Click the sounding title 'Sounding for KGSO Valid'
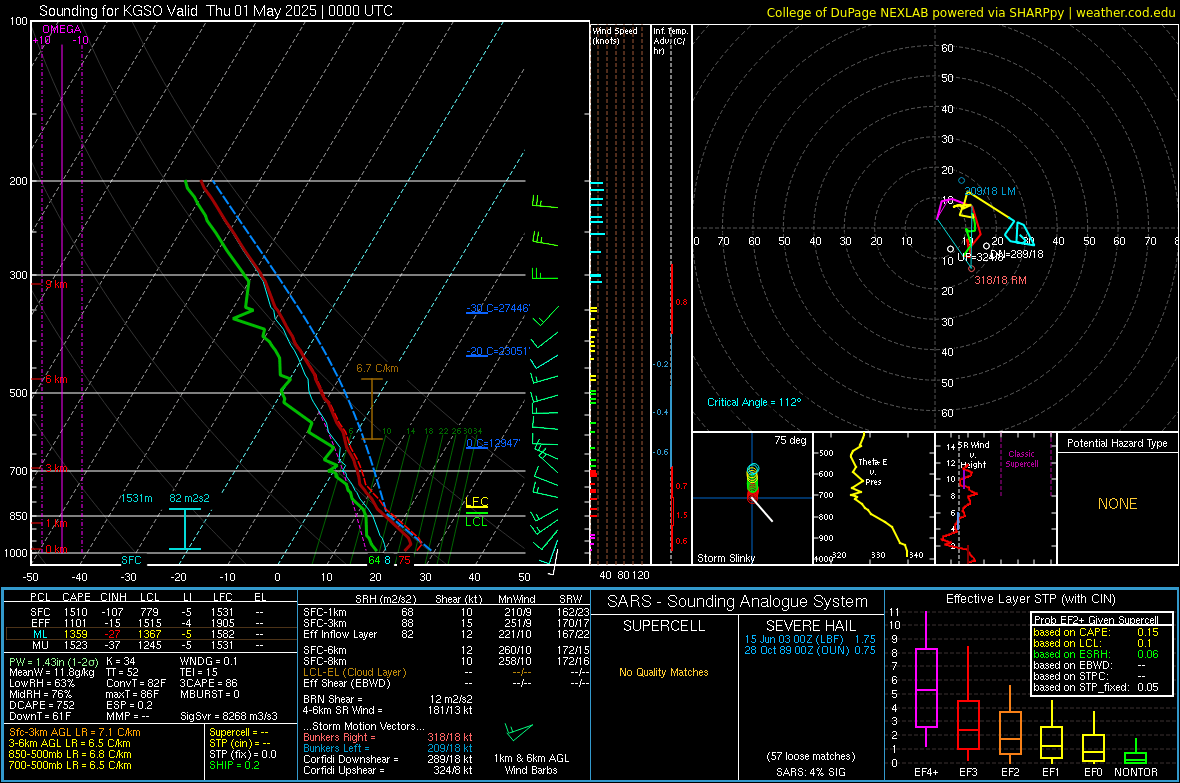The image size is (1180, 783). click(119, 11)
